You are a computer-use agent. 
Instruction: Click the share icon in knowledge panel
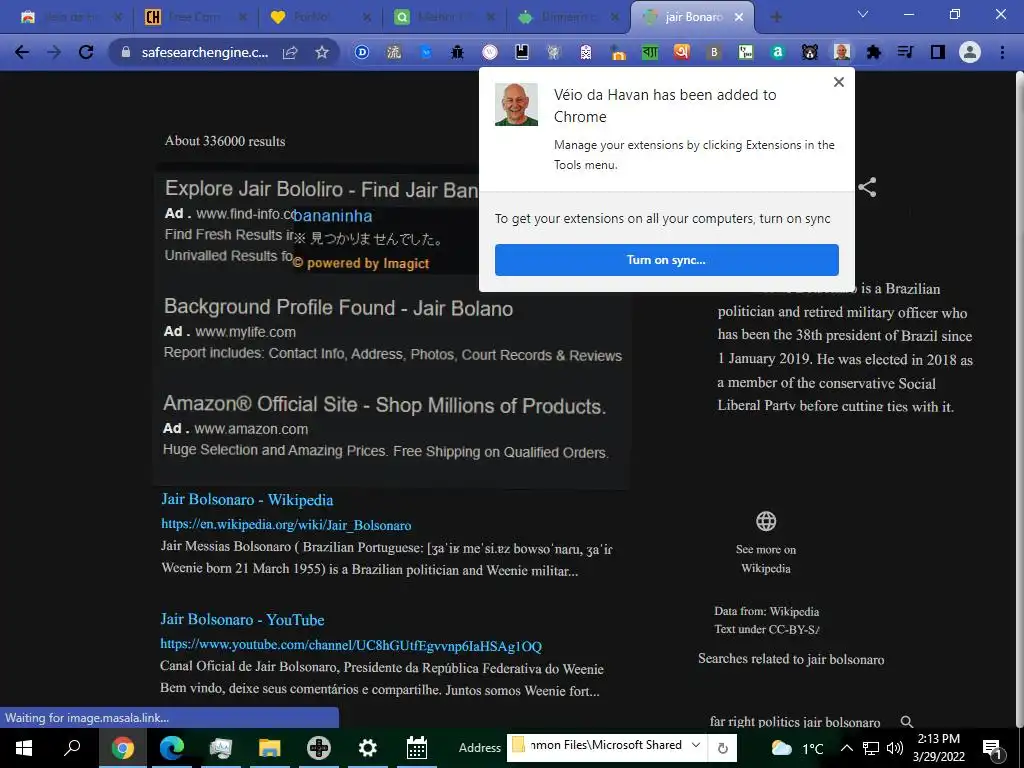pos(867,187)
